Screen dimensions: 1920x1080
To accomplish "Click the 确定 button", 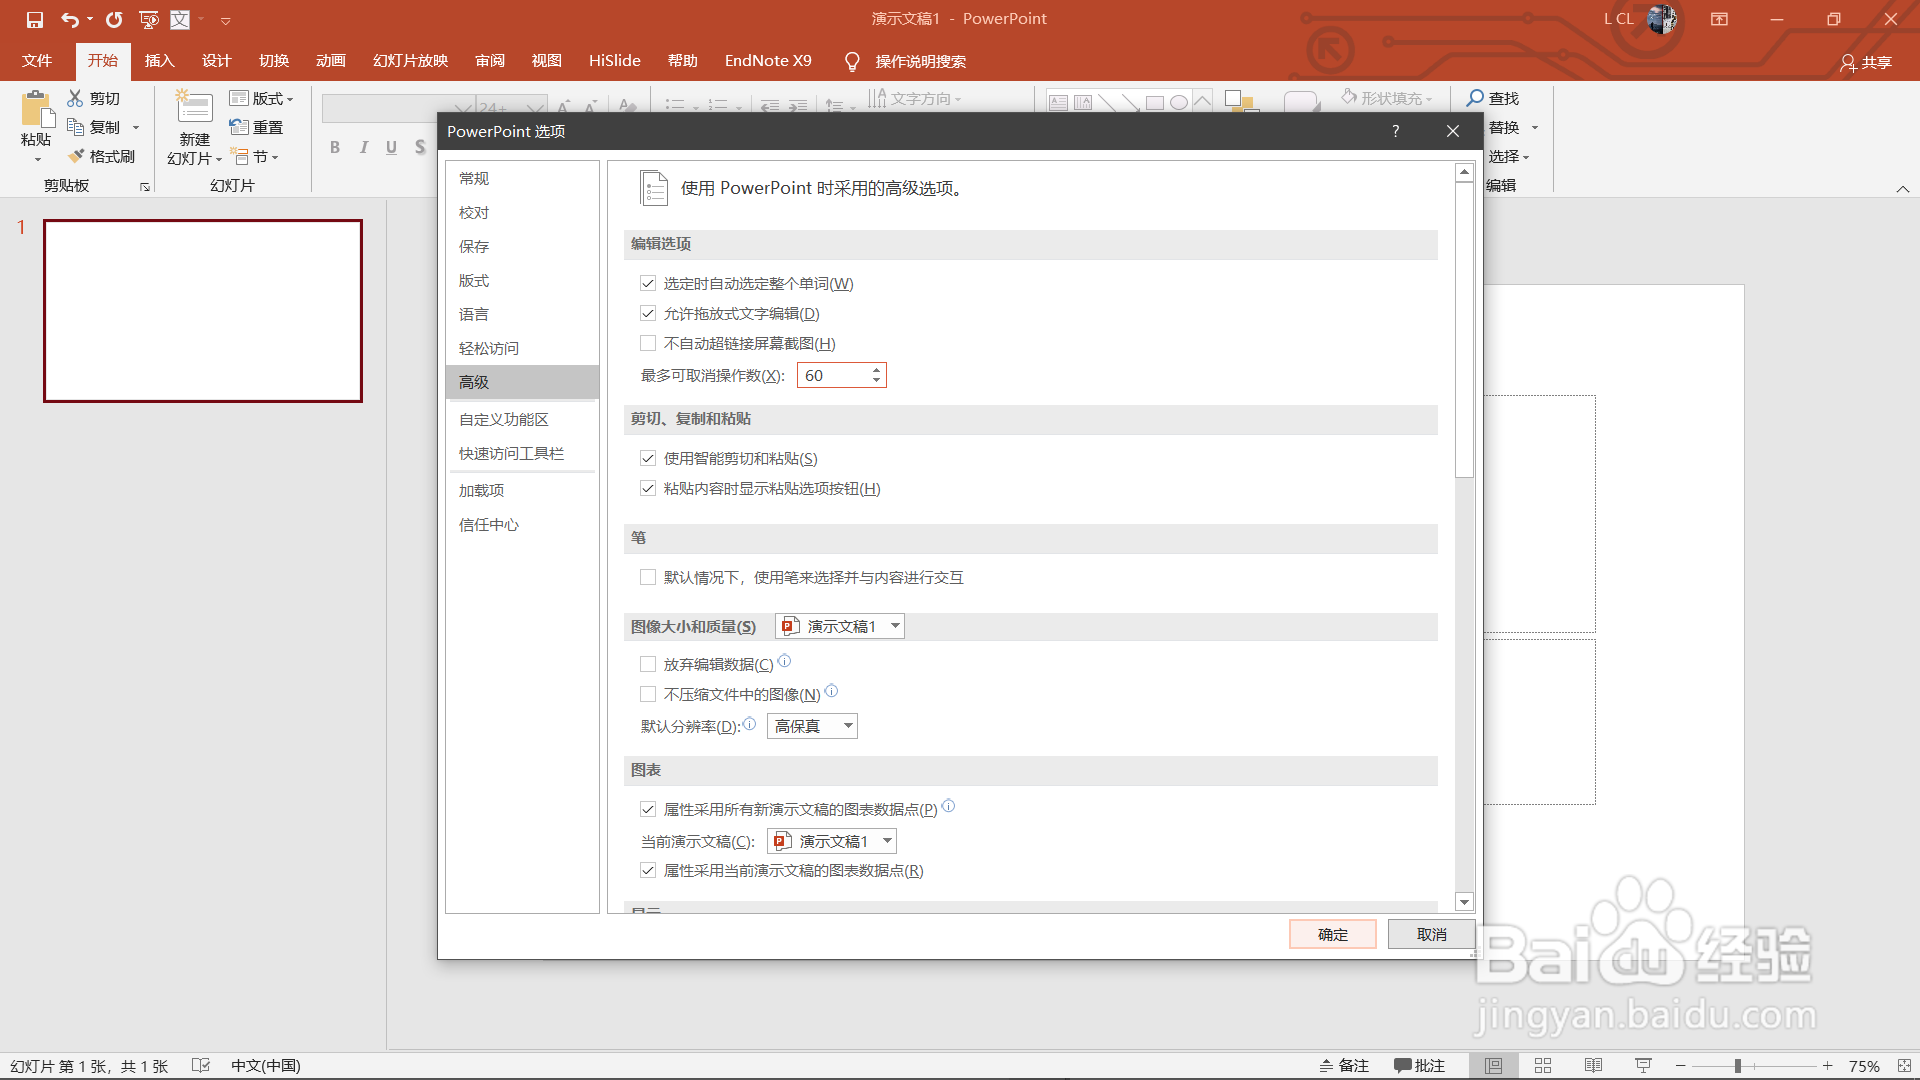I will [x=1332, y=934].
